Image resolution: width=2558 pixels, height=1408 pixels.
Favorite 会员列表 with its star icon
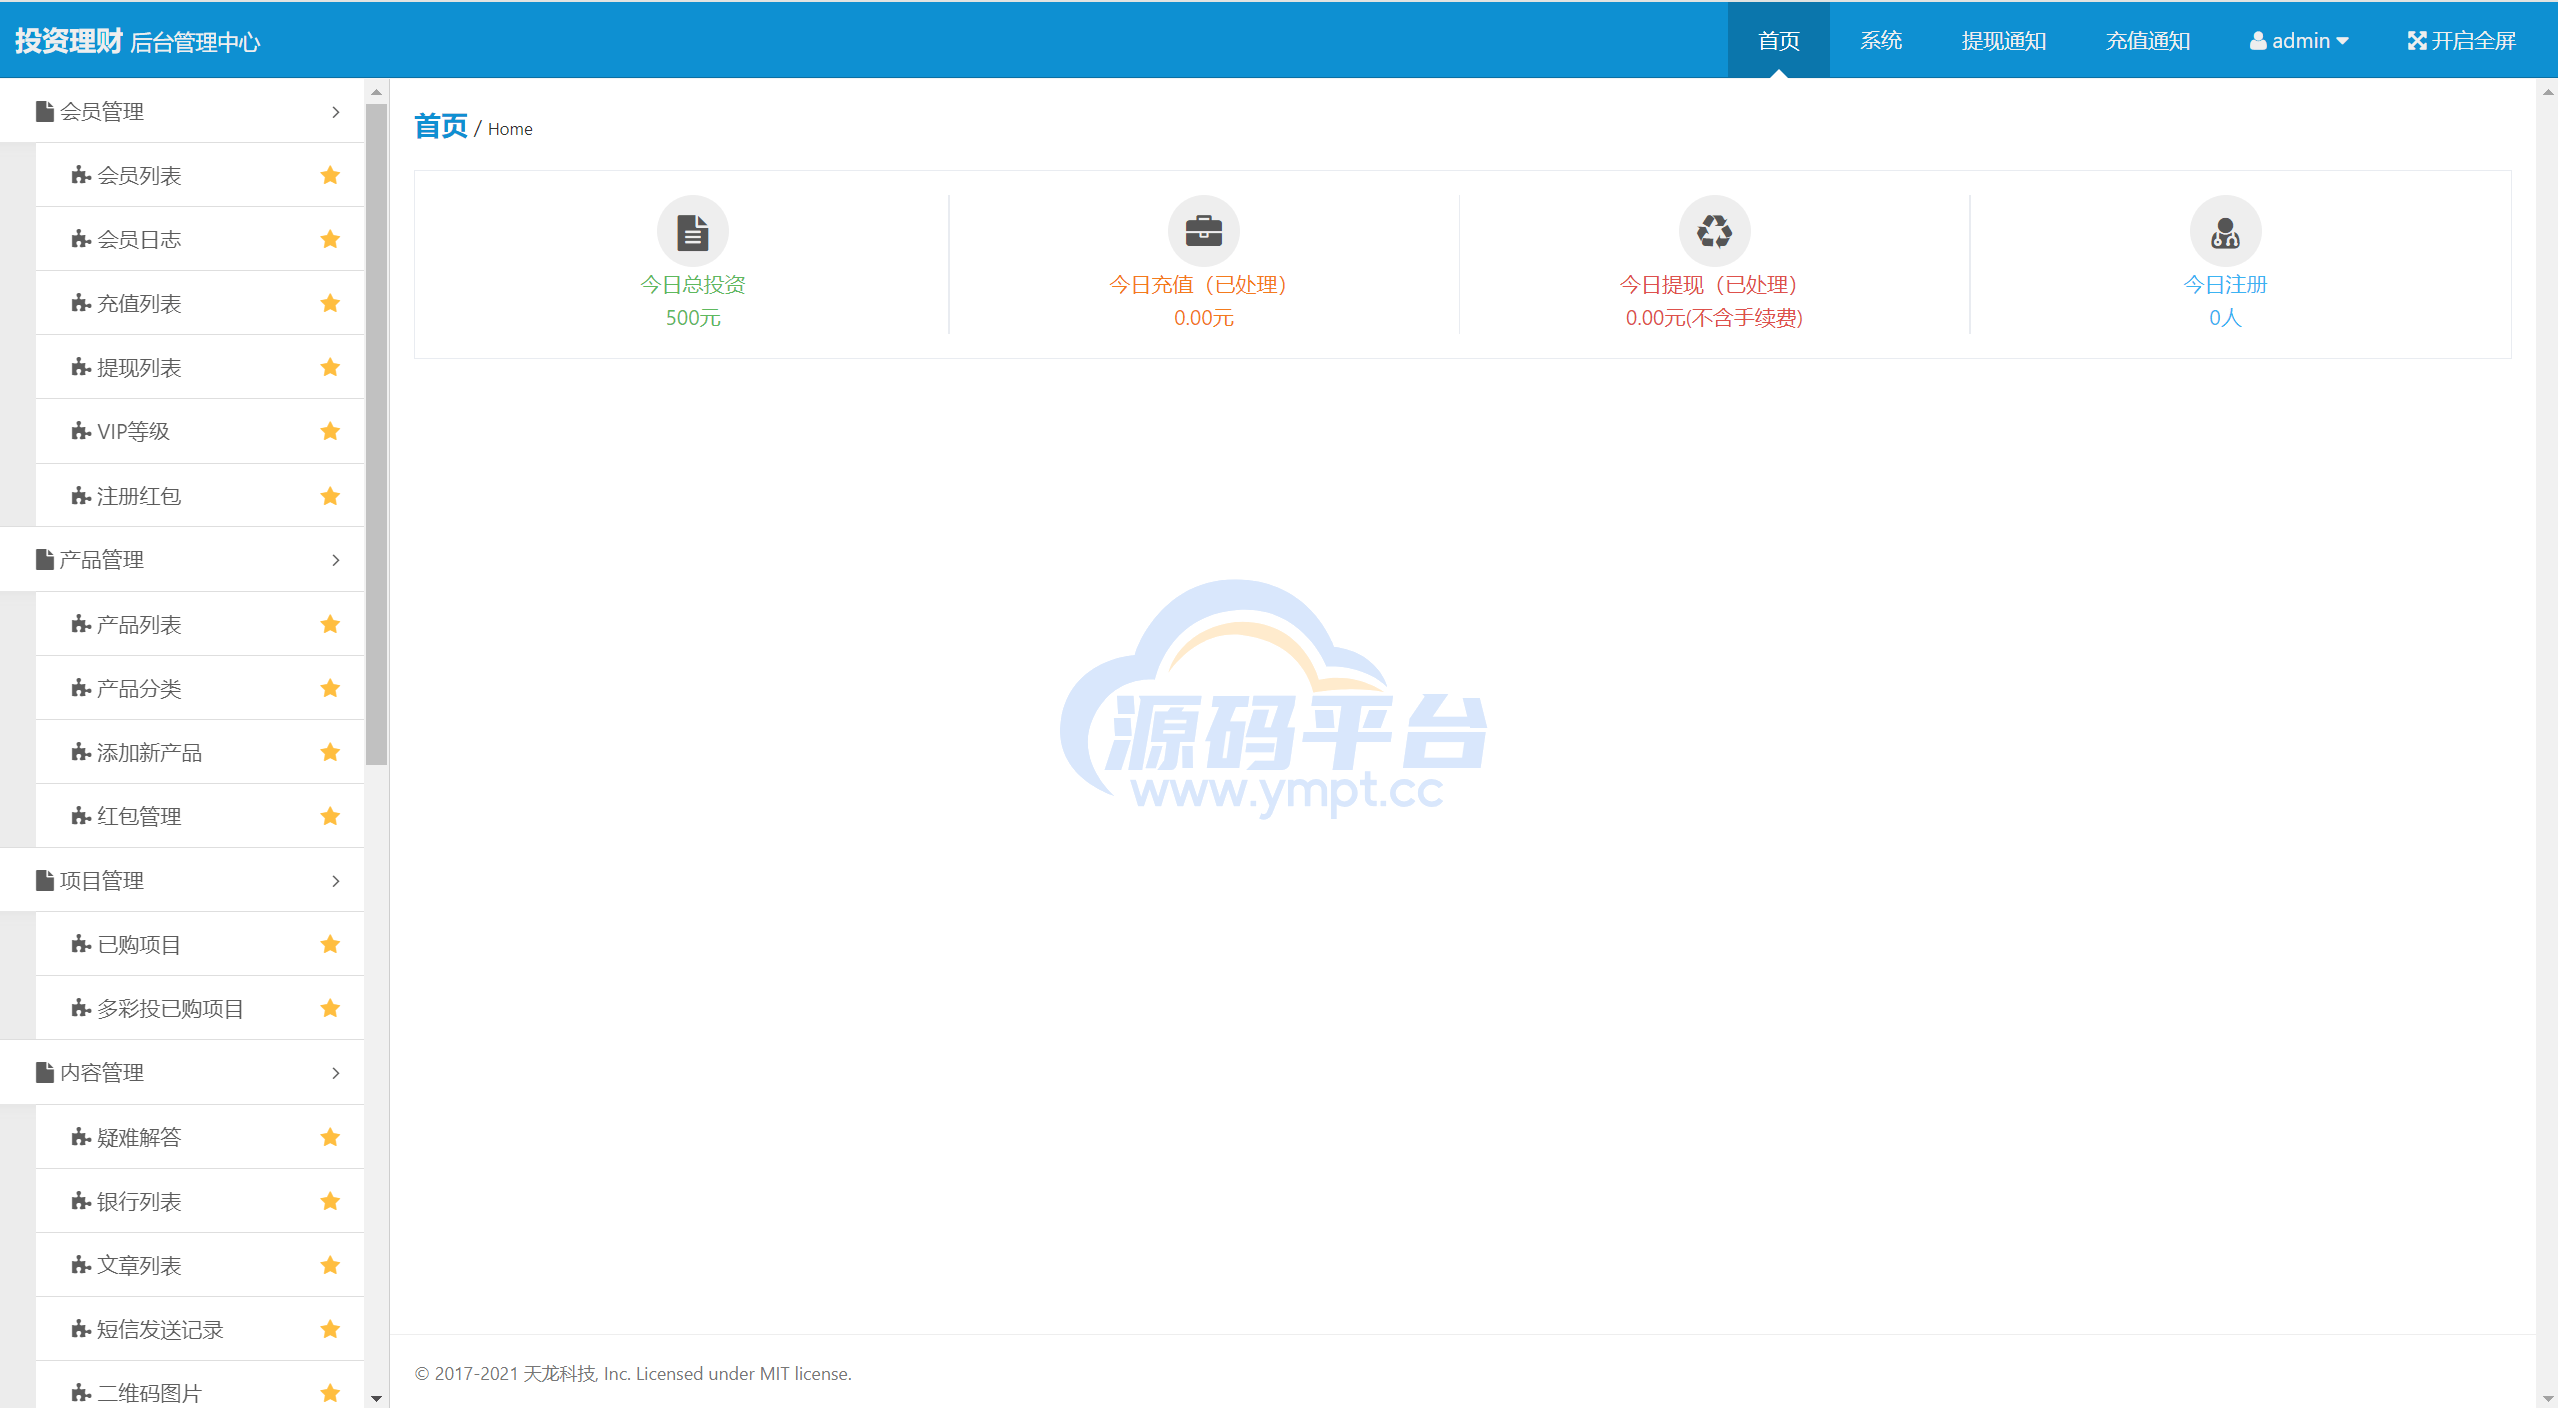[330, 175]
